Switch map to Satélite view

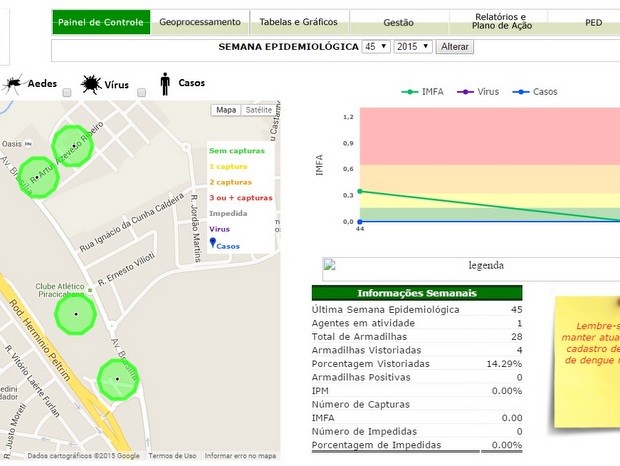point(258,111)
